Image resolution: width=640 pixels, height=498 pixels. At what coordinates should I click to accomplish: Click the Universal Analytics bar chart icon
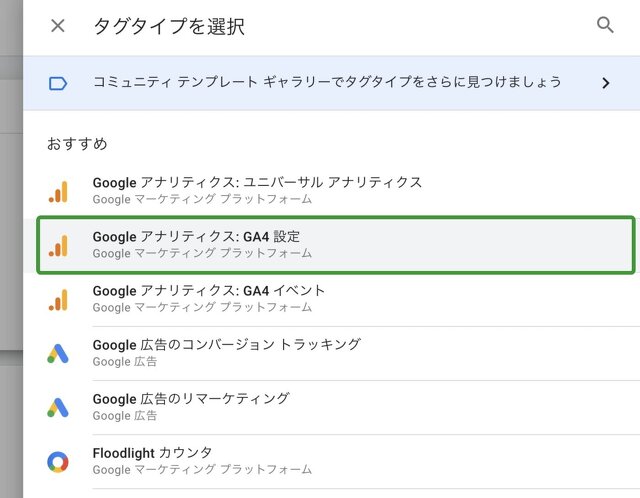58,191
